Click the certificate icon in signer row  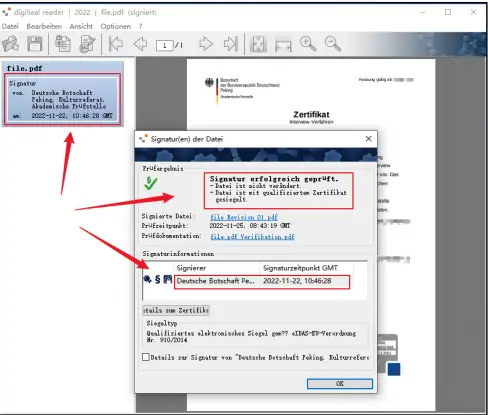tap(168, 279)
